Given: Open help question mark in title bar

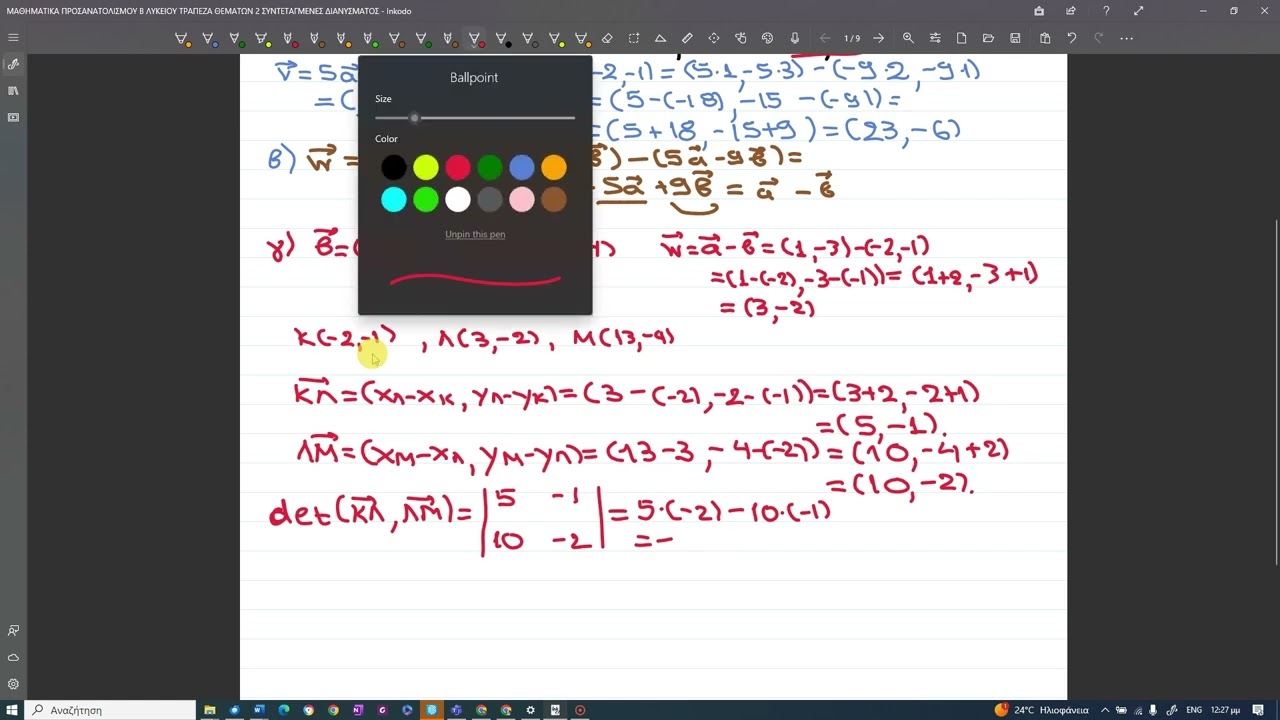Looking at the screenshot, I should click(x=1105, y=11).
